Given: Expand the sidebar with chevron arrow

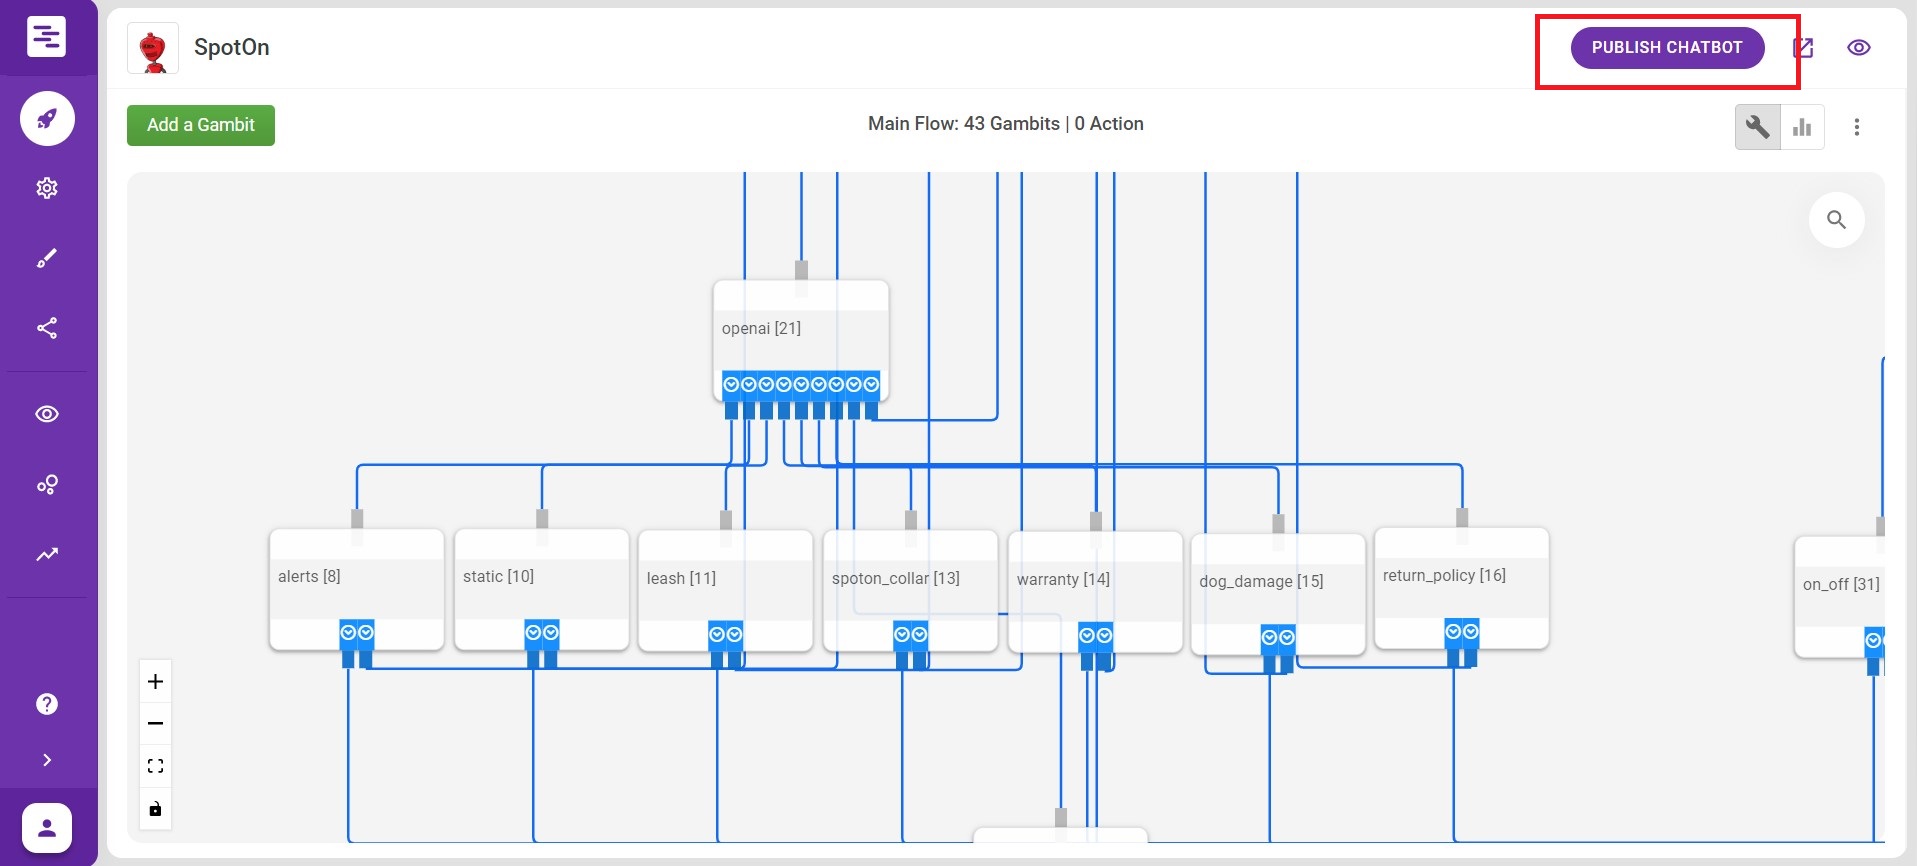Looking at the screenshot, I should (47, 760).
